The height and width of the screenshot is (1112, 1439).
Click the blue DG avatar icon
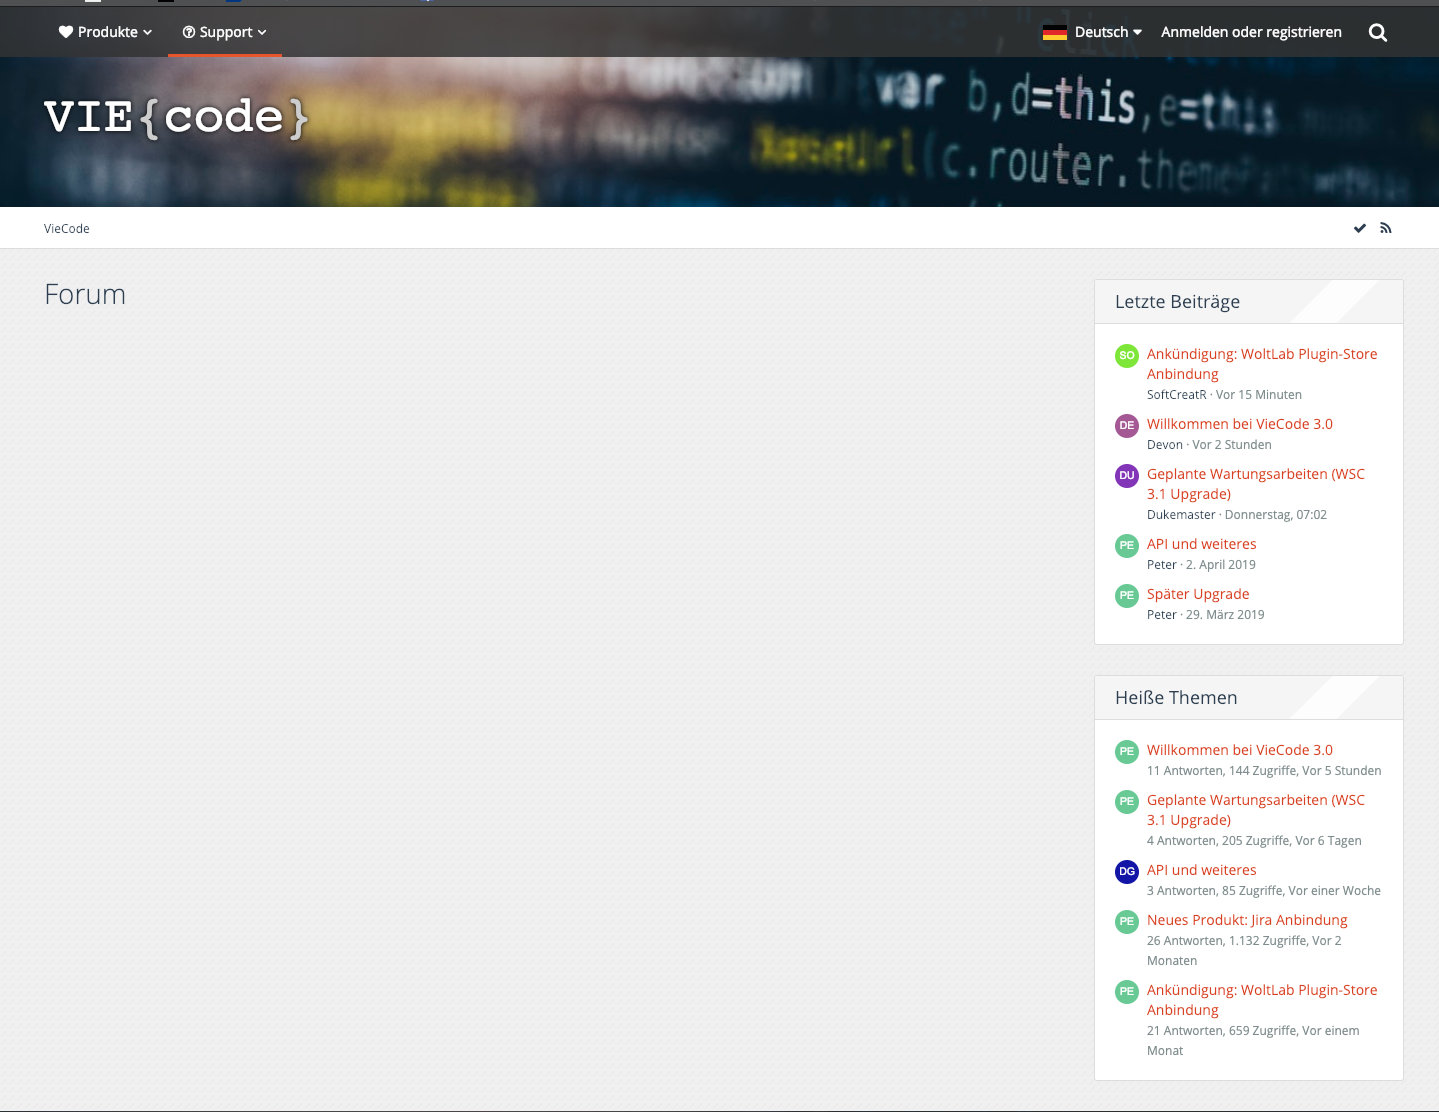click(x=1126, y=871)
